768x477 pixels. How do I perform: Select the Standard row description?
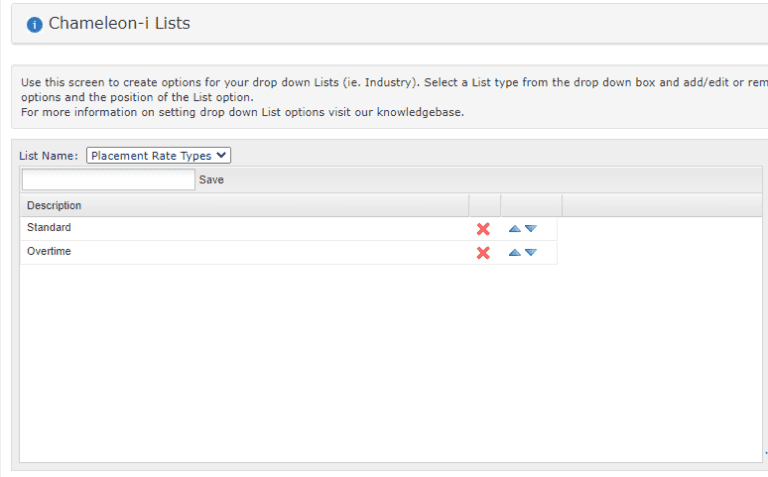point(49,227)
